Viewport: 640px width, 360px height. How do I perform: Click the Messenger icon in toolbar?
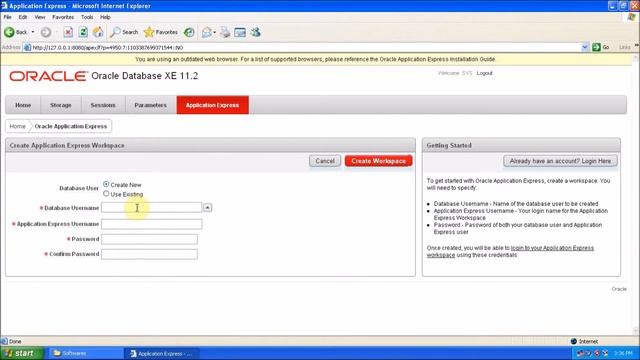tap(256, 32)
